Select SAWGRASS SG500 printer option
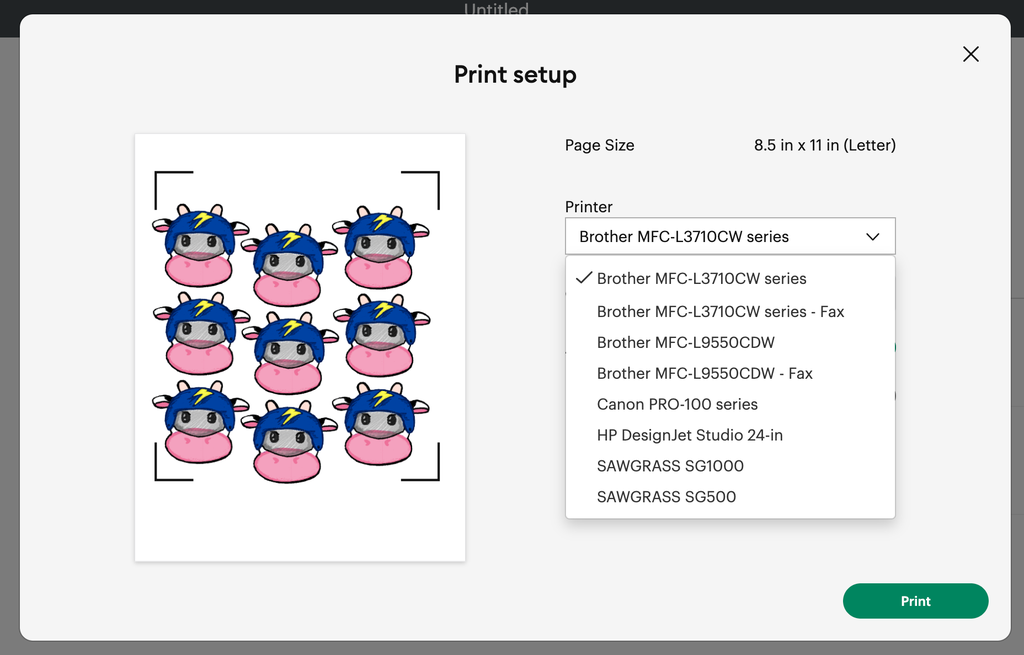The height and width of the screenshot is (655, 1024). click(666, 497)
